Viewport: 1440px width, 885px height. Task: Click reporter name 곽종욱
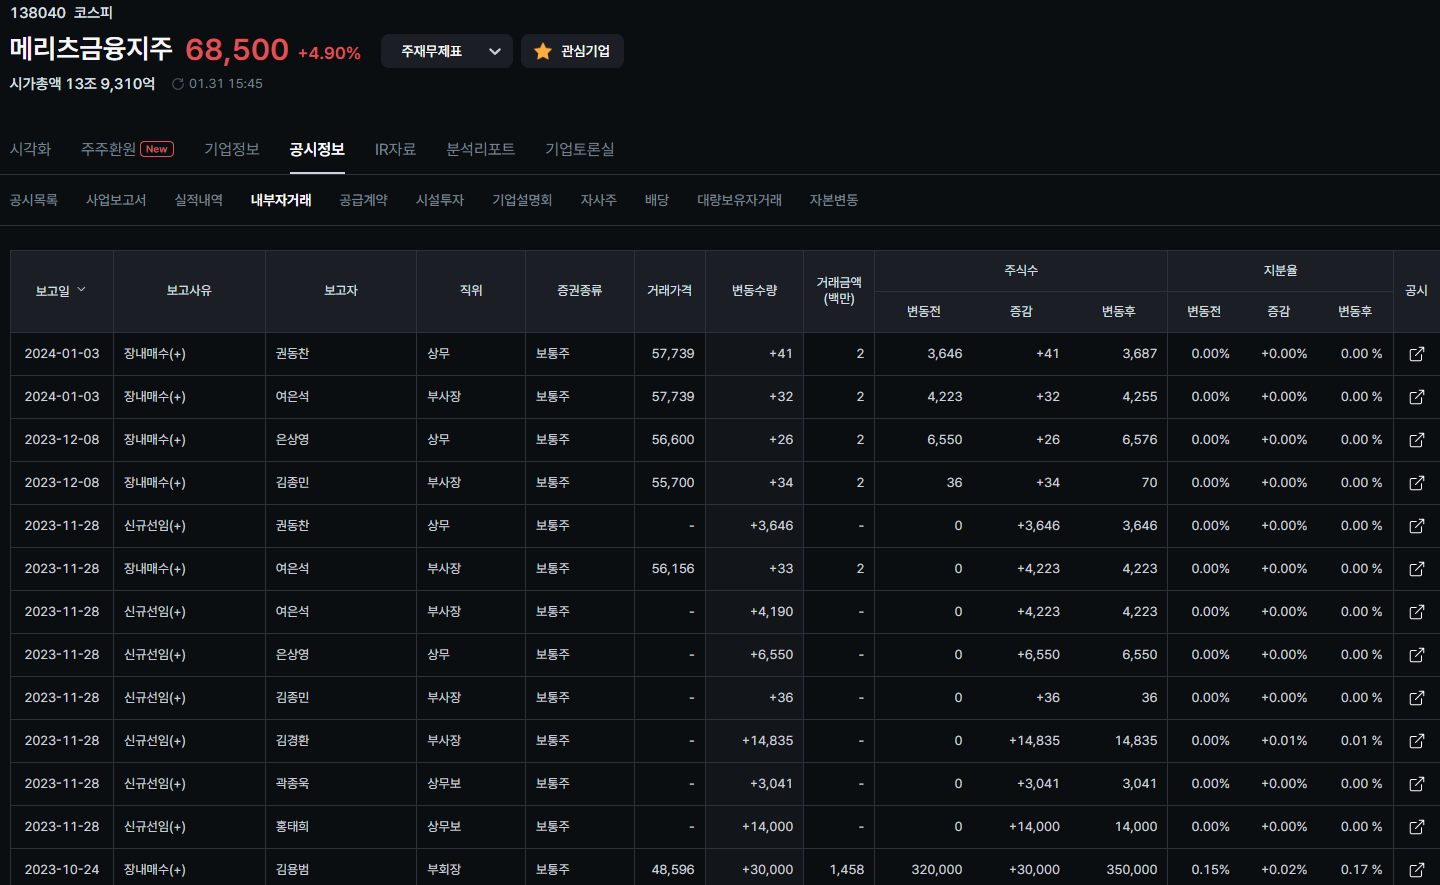point(293,784)
